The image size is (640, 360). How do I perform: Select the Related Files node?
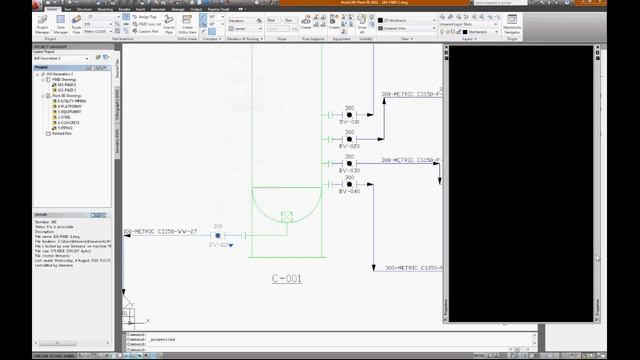[x=62, y=133]
